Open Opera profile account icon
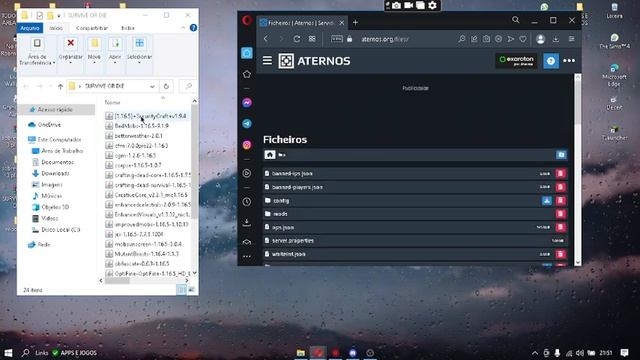This screenshot has width=640, height=360. point(540,39)
